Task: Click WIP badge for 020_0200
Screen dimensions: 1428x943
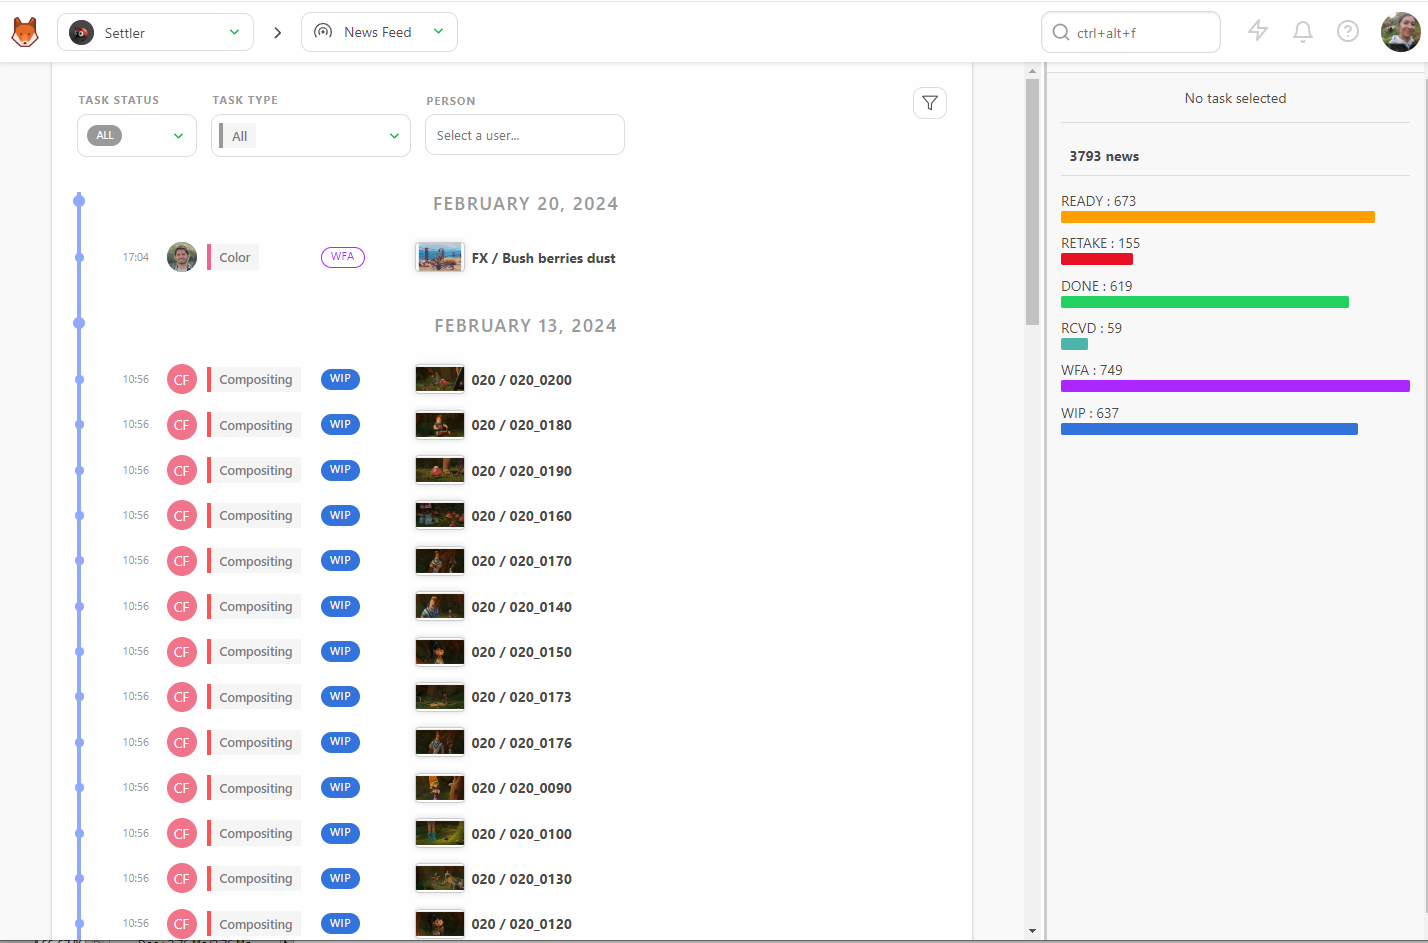Action: (x=341, y=379)
